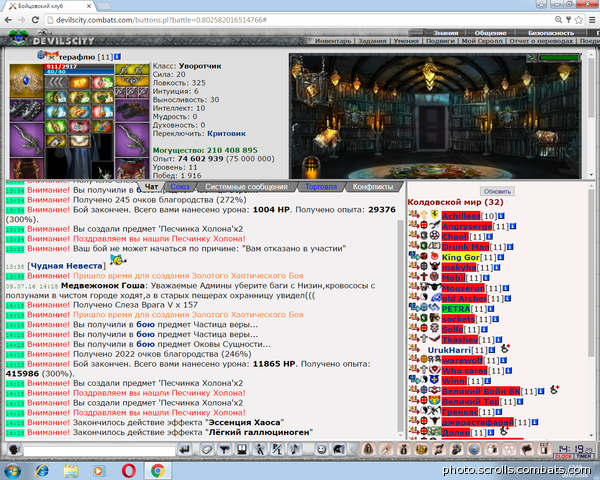Click the Чудная Невеста name in chat
Screen dimensions: 600x480
click(x=67, y=266)
